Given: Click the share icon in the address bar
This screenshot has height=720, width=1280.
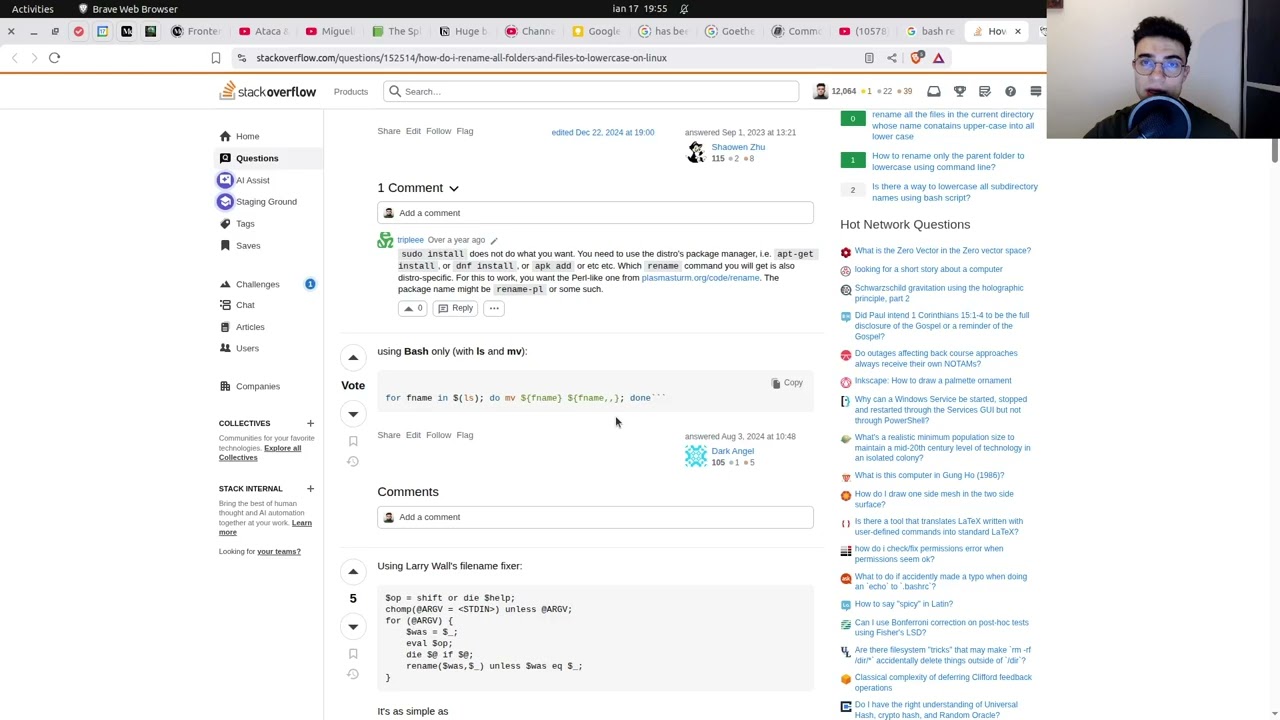Looking at the screenshot, I should [891, 58].
